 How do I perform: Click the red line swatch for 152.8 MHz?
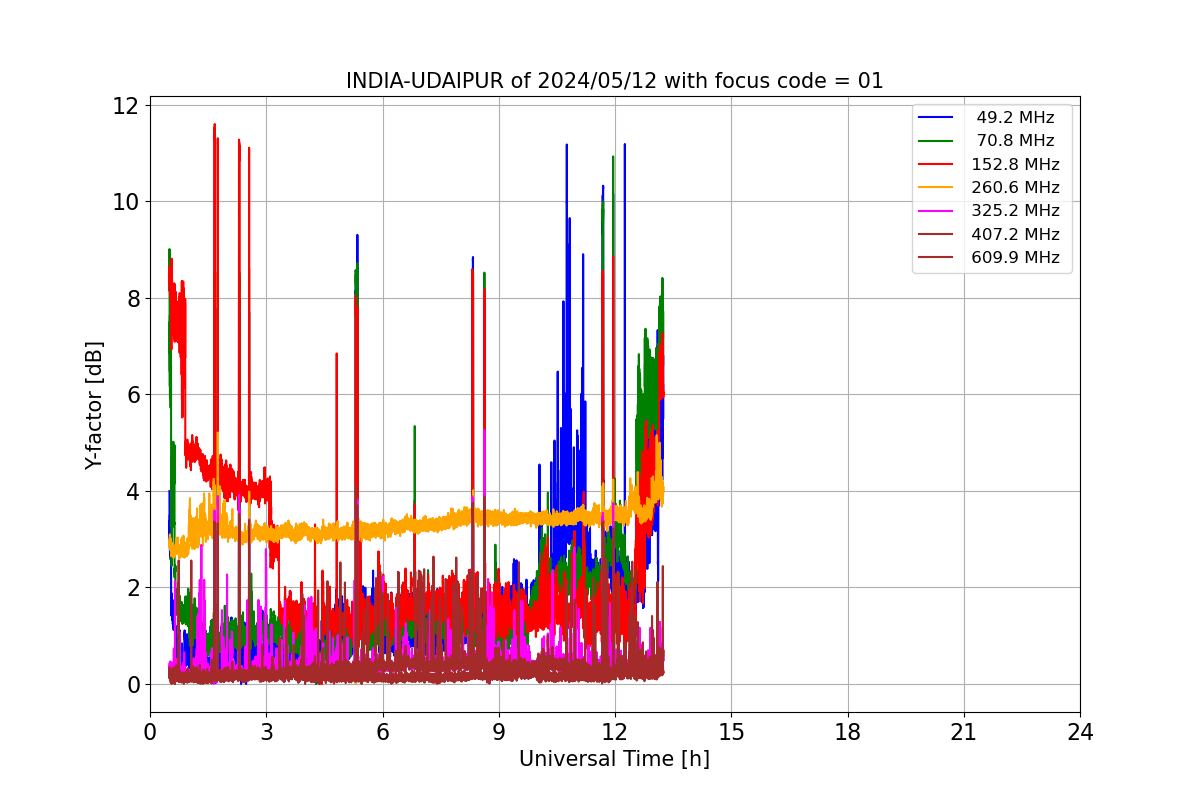935,164
